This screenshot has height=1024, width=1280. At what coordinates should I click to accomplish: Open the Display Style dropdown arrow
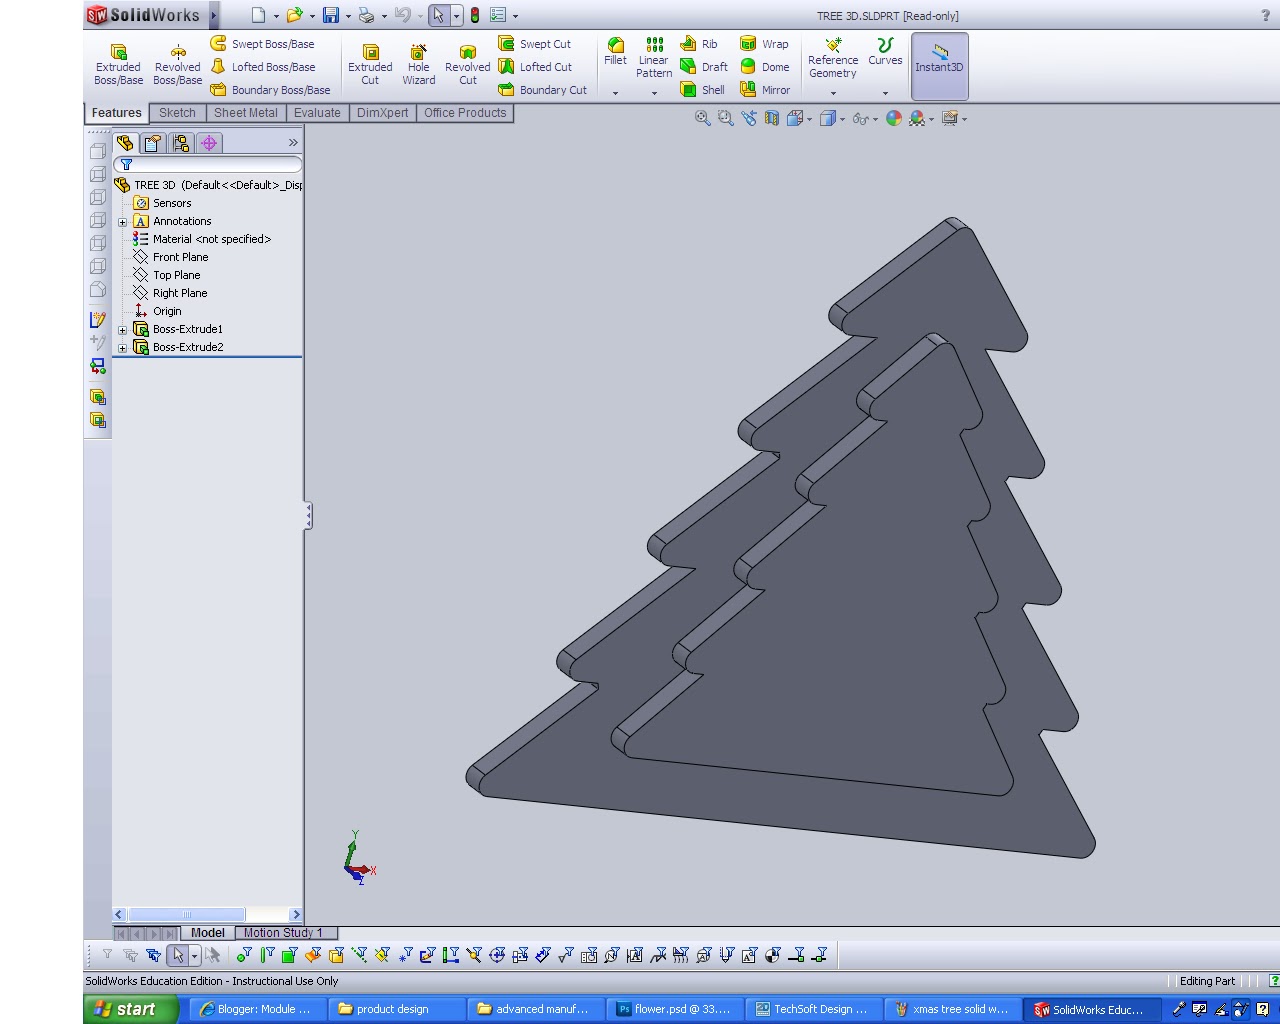pyautogui.click(x=842, y=119)
